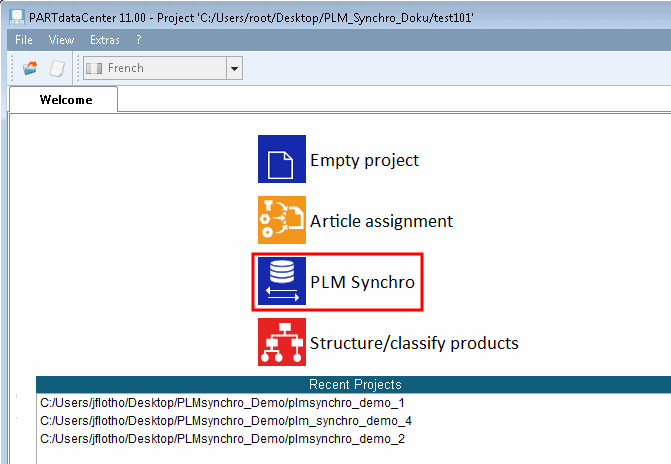Screen dimensions: 671x464
Task: Select the Structure/classify products text label
Action: pos(414,343)
